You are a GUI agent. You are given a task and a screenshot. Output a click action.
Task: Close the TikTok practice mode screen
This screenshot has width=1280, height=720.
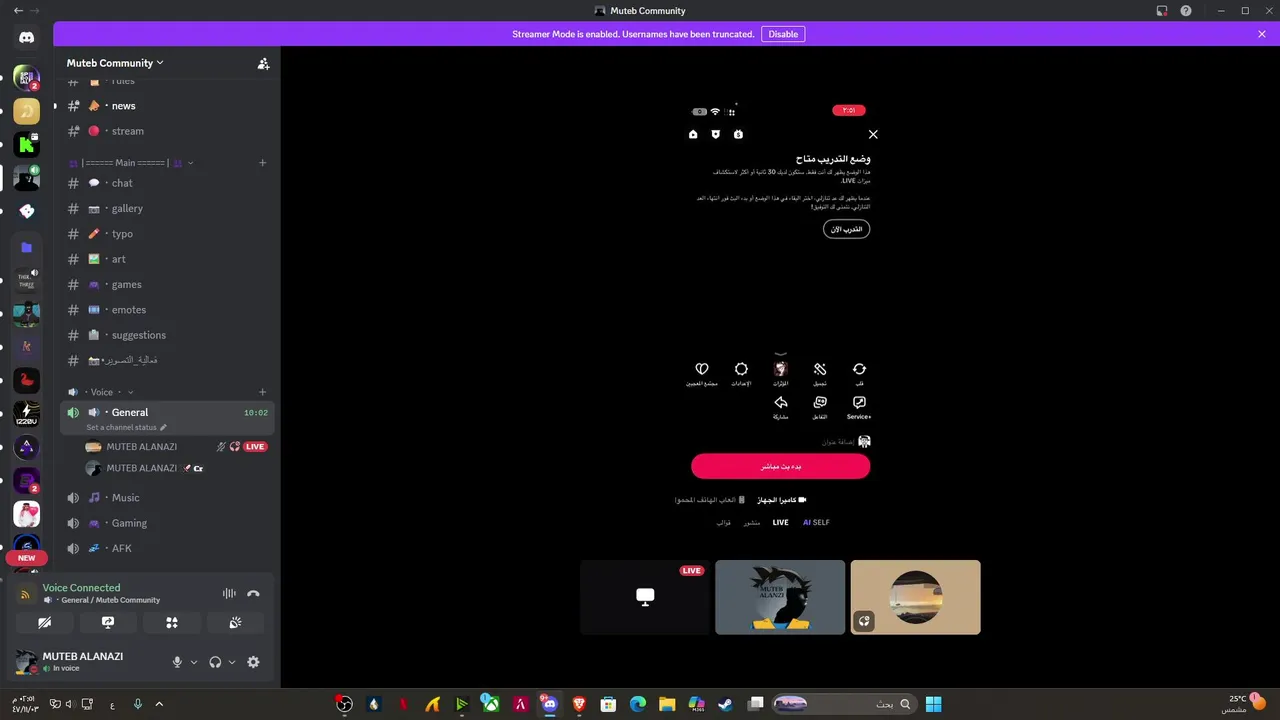click(x=873, y=134)
